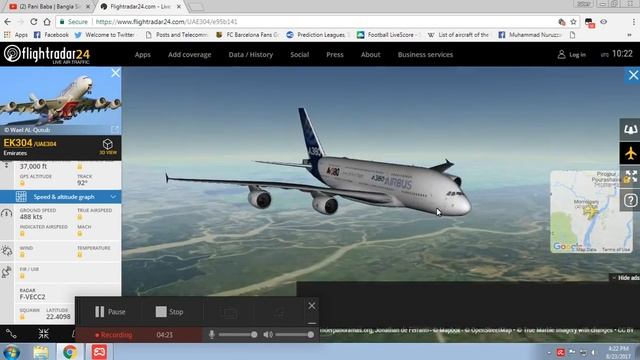640x360 pixels.
Task: Click the locked FIR/UIR icon
Action: pos(22,276)
